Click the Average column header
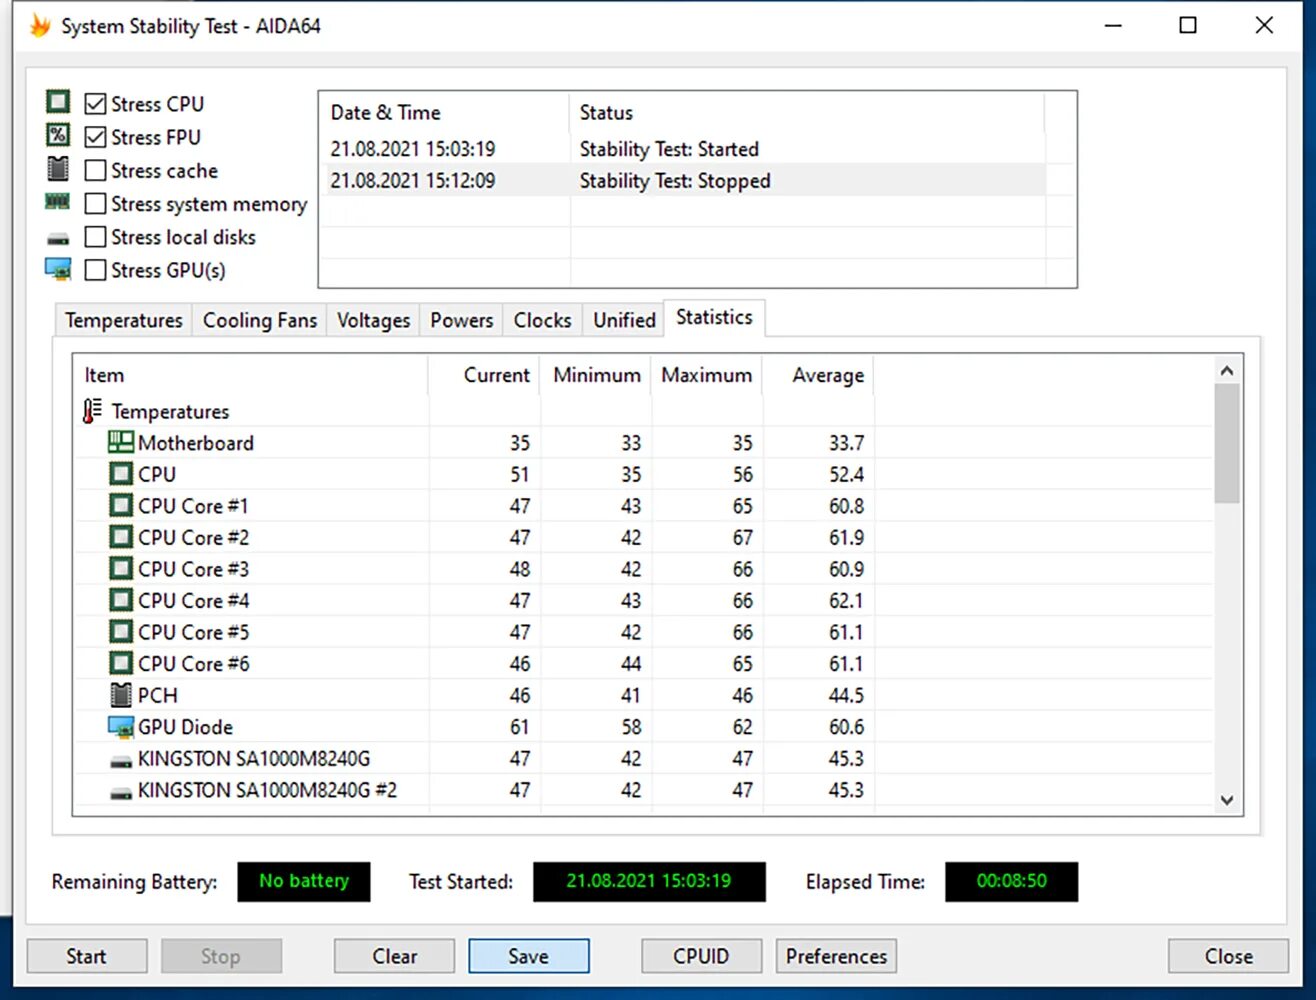 818,375
